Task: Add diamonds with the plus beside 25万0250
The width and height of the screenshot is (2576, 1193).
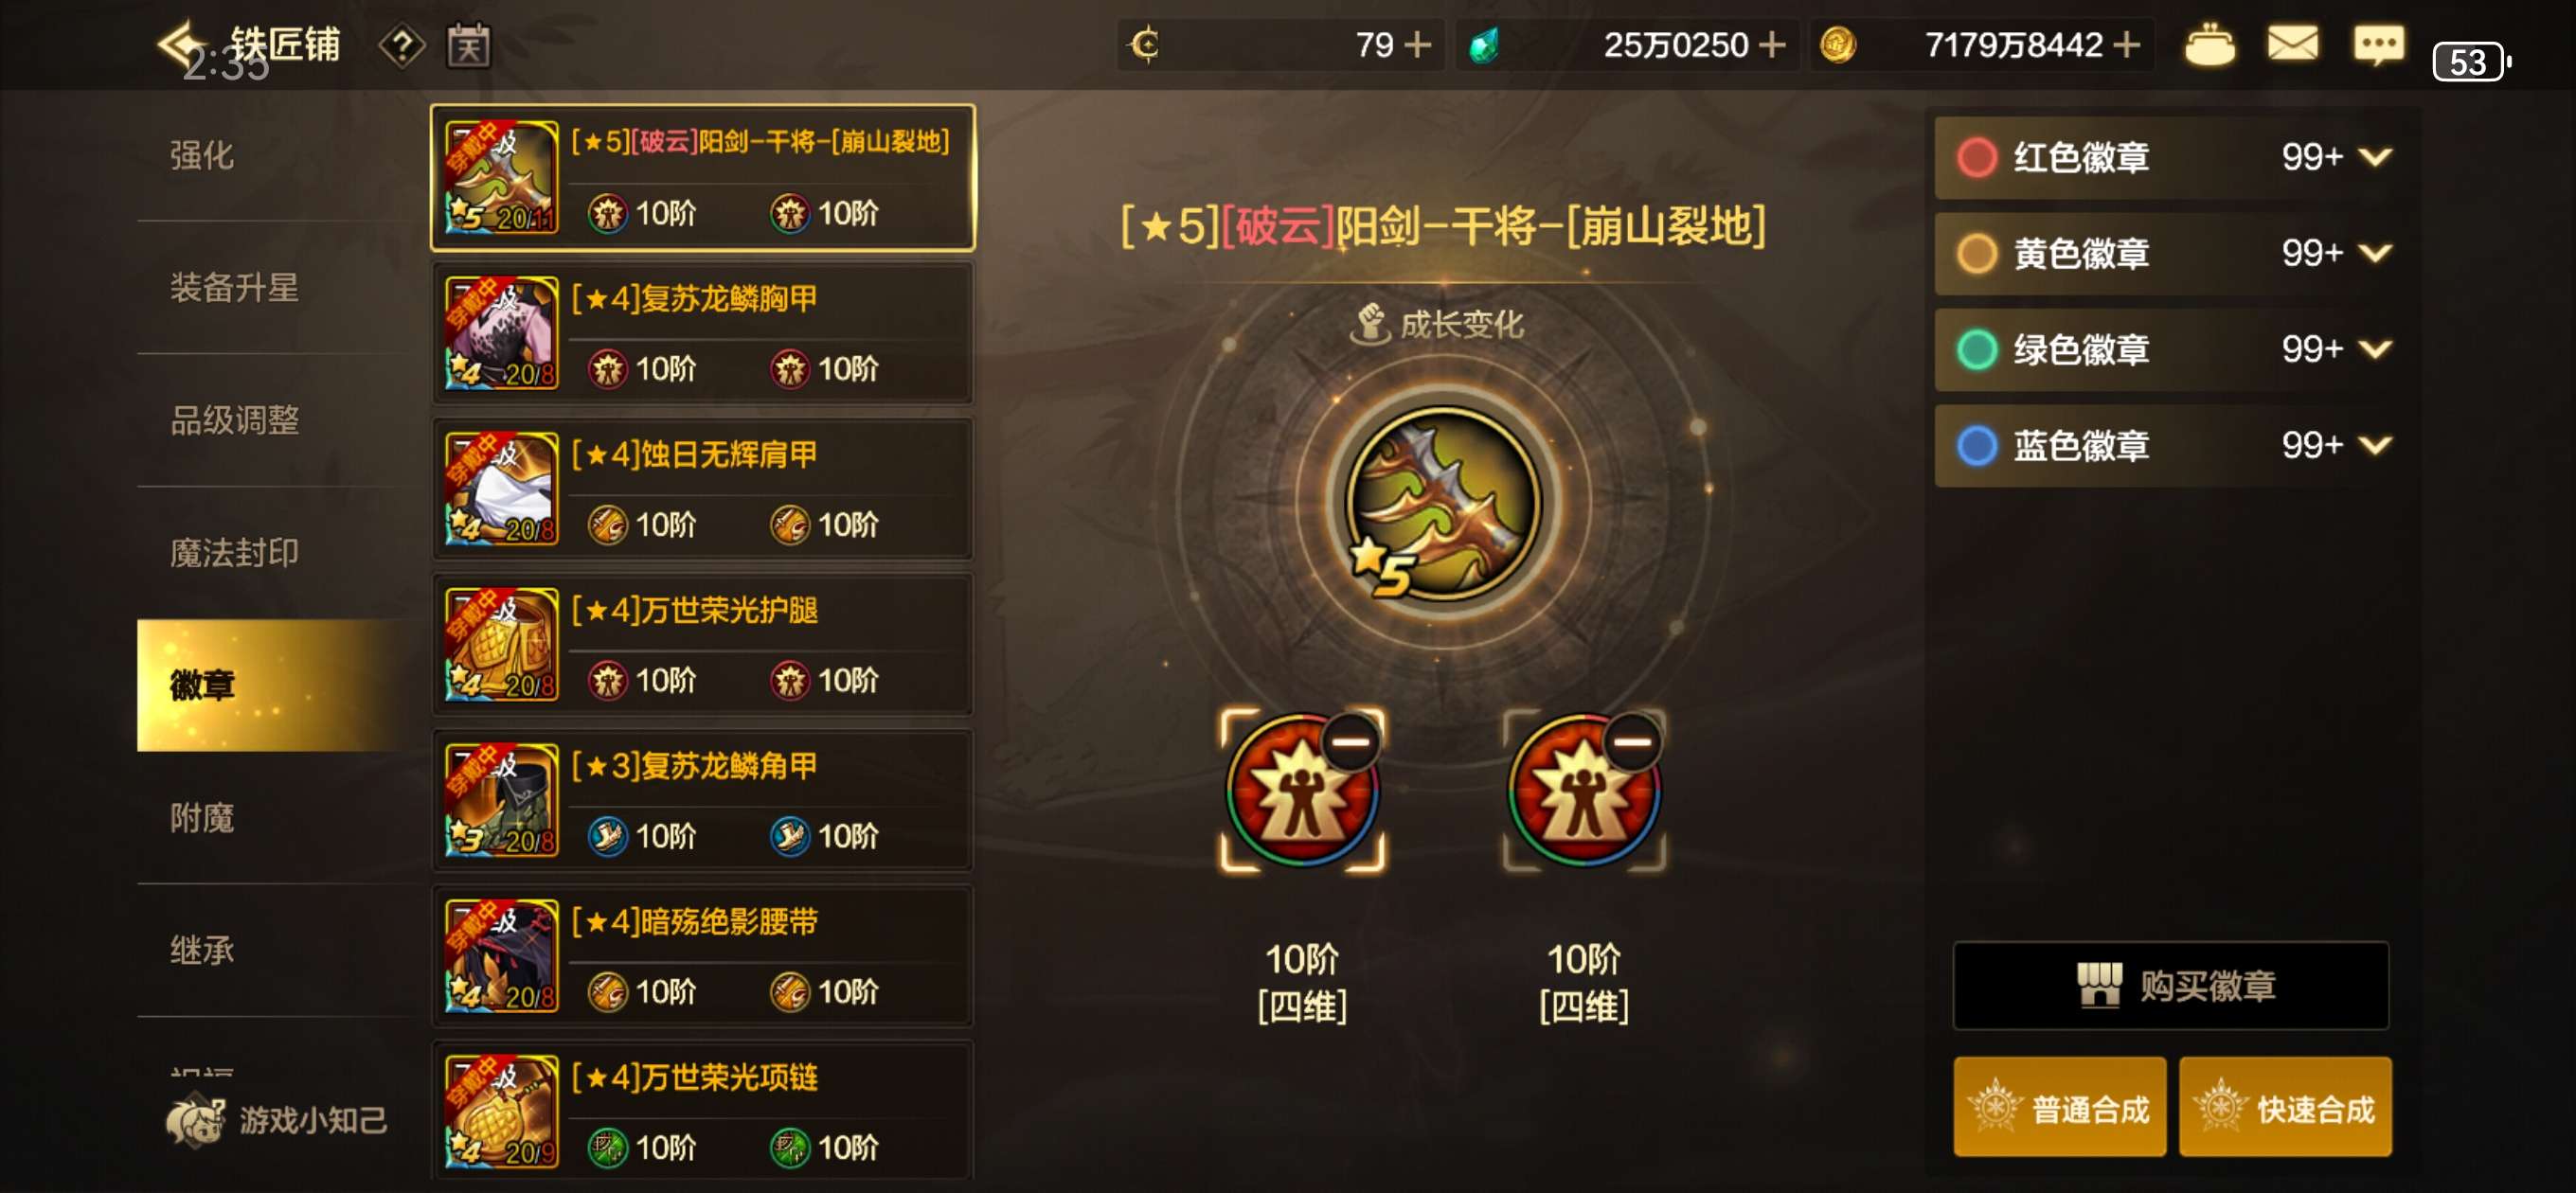Action: tap(1771, 45)
